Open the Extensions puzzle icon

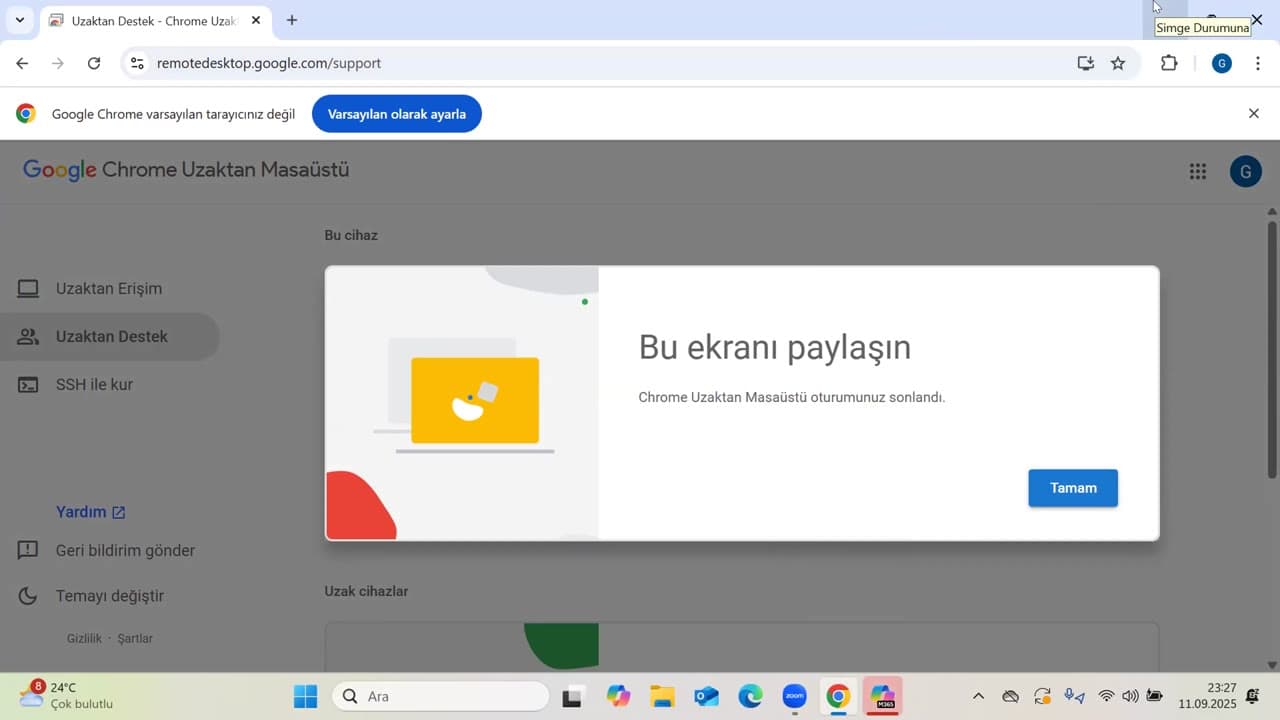(1169, 63)
